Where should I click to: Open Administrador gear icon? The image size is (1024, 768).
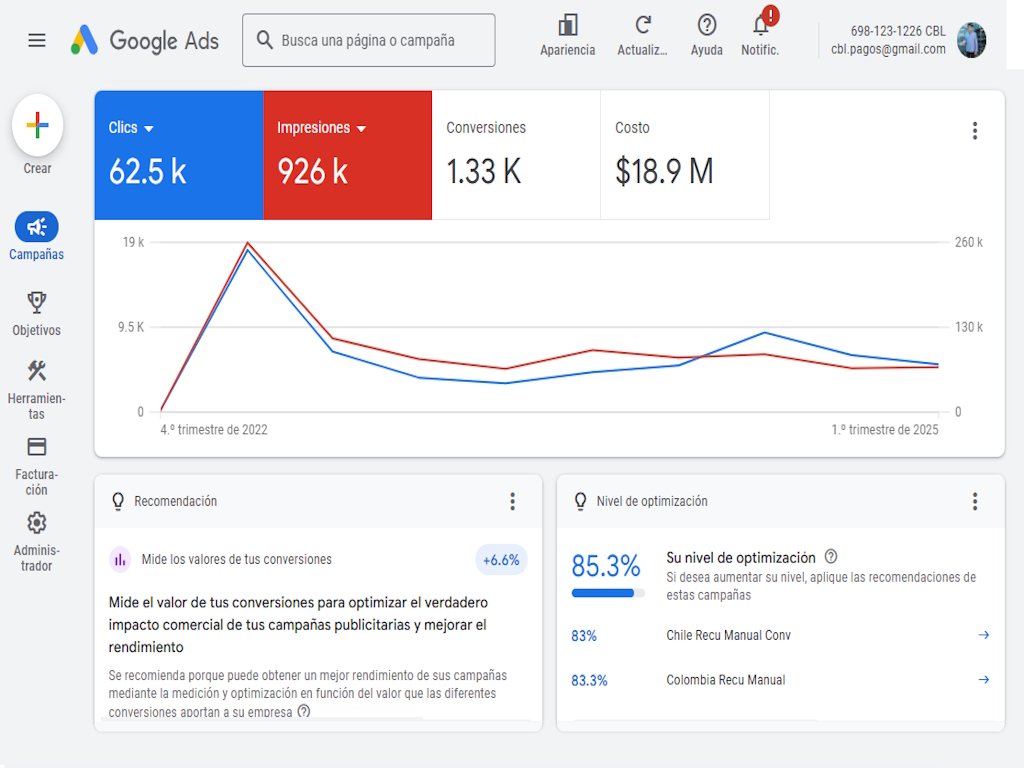pyautogui.click(x=37, y=522)
